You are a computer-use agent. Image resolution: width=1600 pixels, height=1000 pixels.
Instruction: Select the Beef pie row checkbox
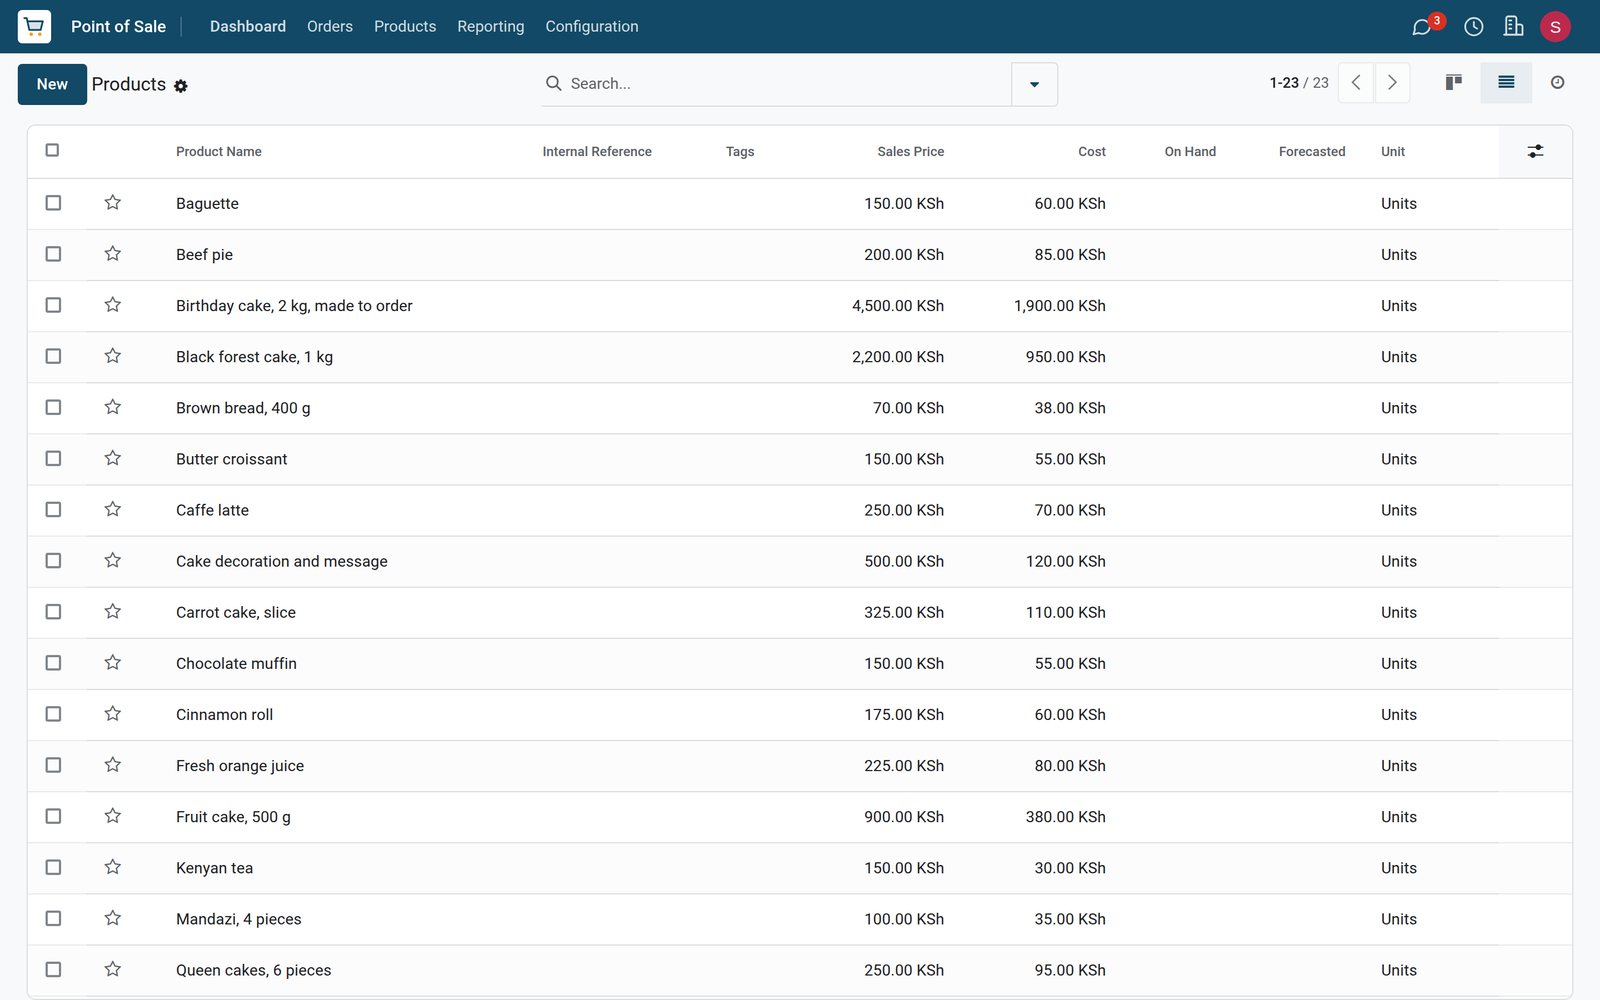click(53, 254)
